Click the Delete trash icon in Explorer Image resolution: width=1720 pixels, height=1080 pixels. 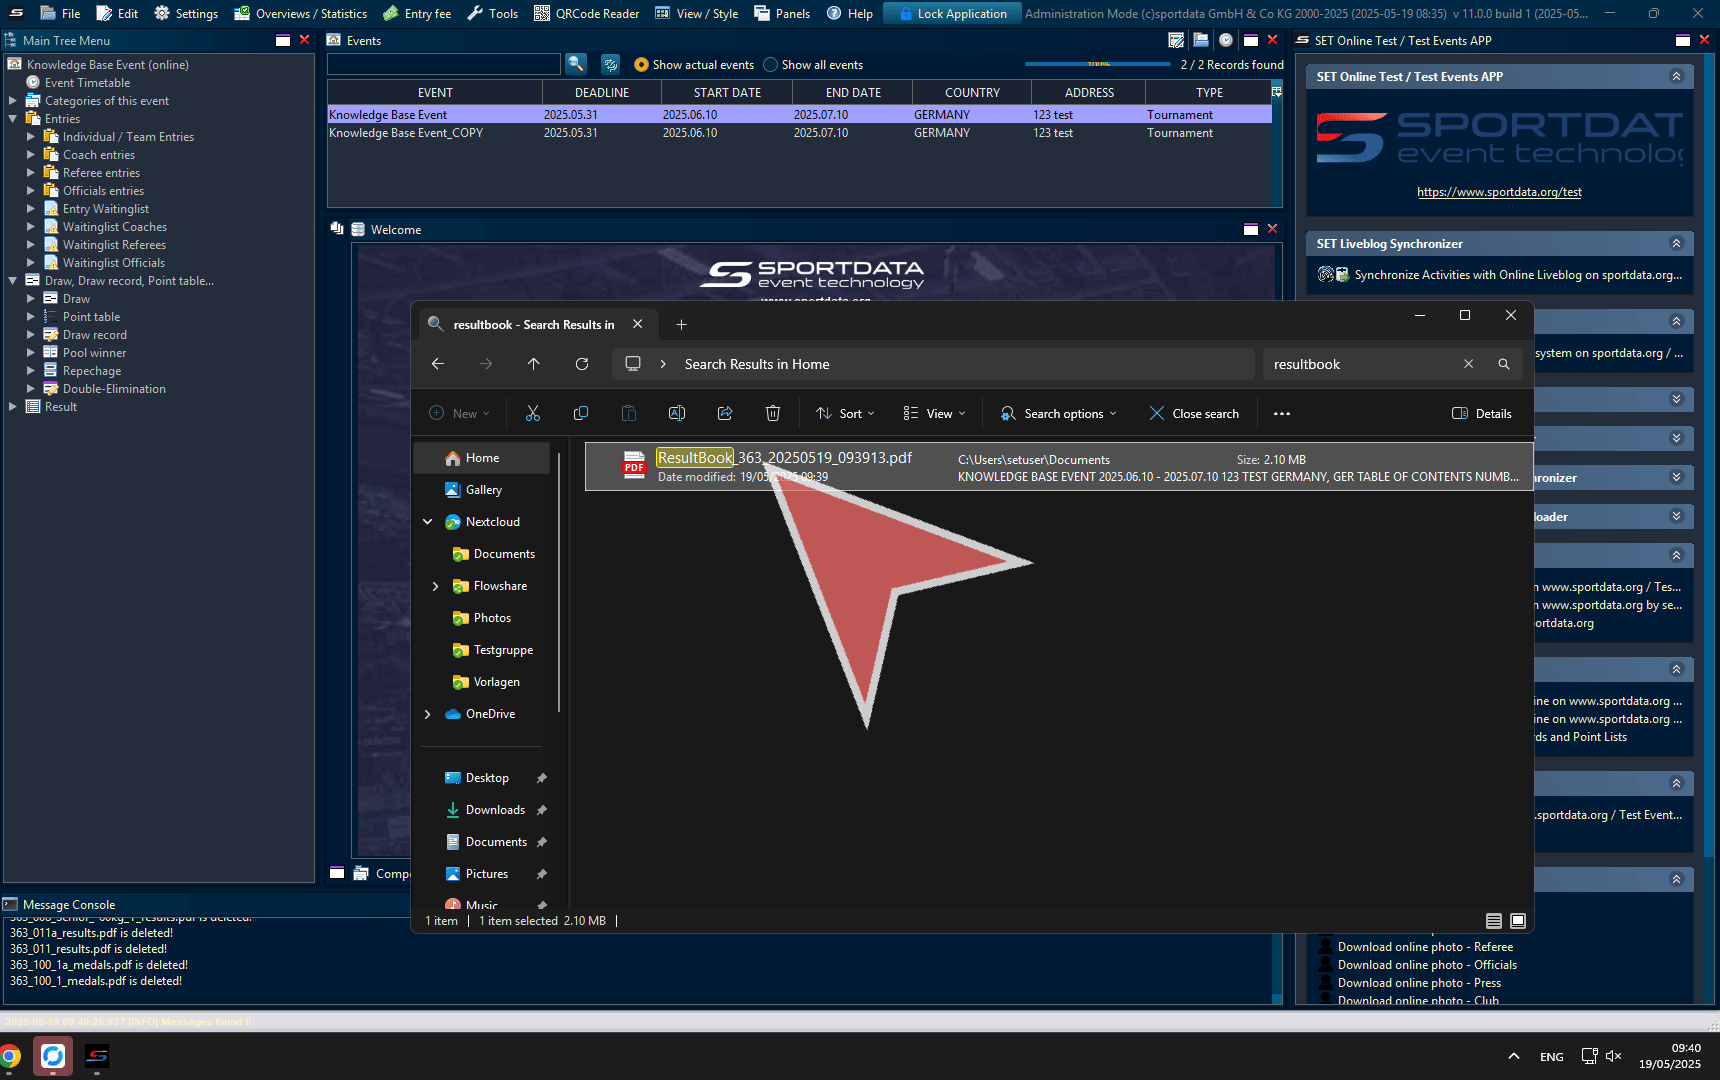pyautogui.click(x=773, y=413)
